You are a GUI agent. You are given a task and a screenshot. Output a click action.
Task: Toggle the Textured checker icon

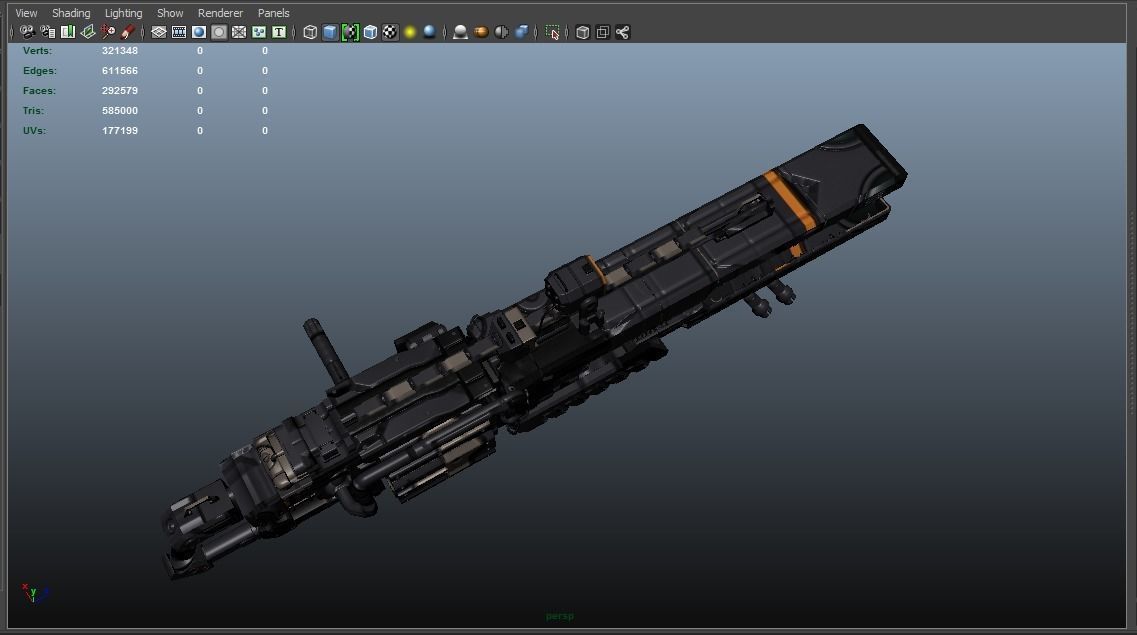(x=390, y=32)
